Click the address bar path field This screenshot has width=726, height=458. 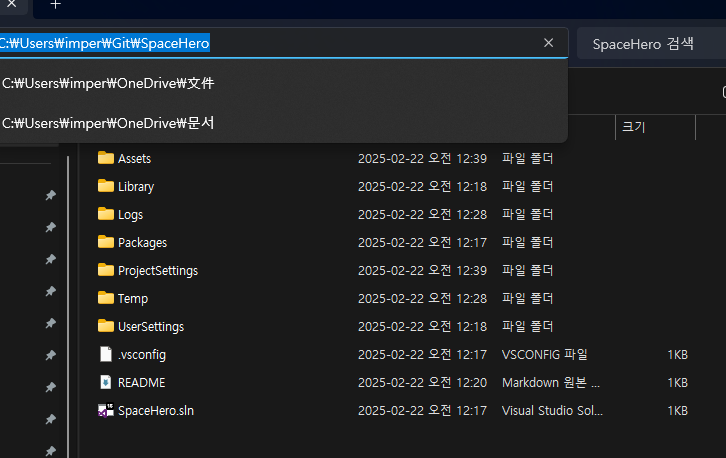tap(282, 43)
